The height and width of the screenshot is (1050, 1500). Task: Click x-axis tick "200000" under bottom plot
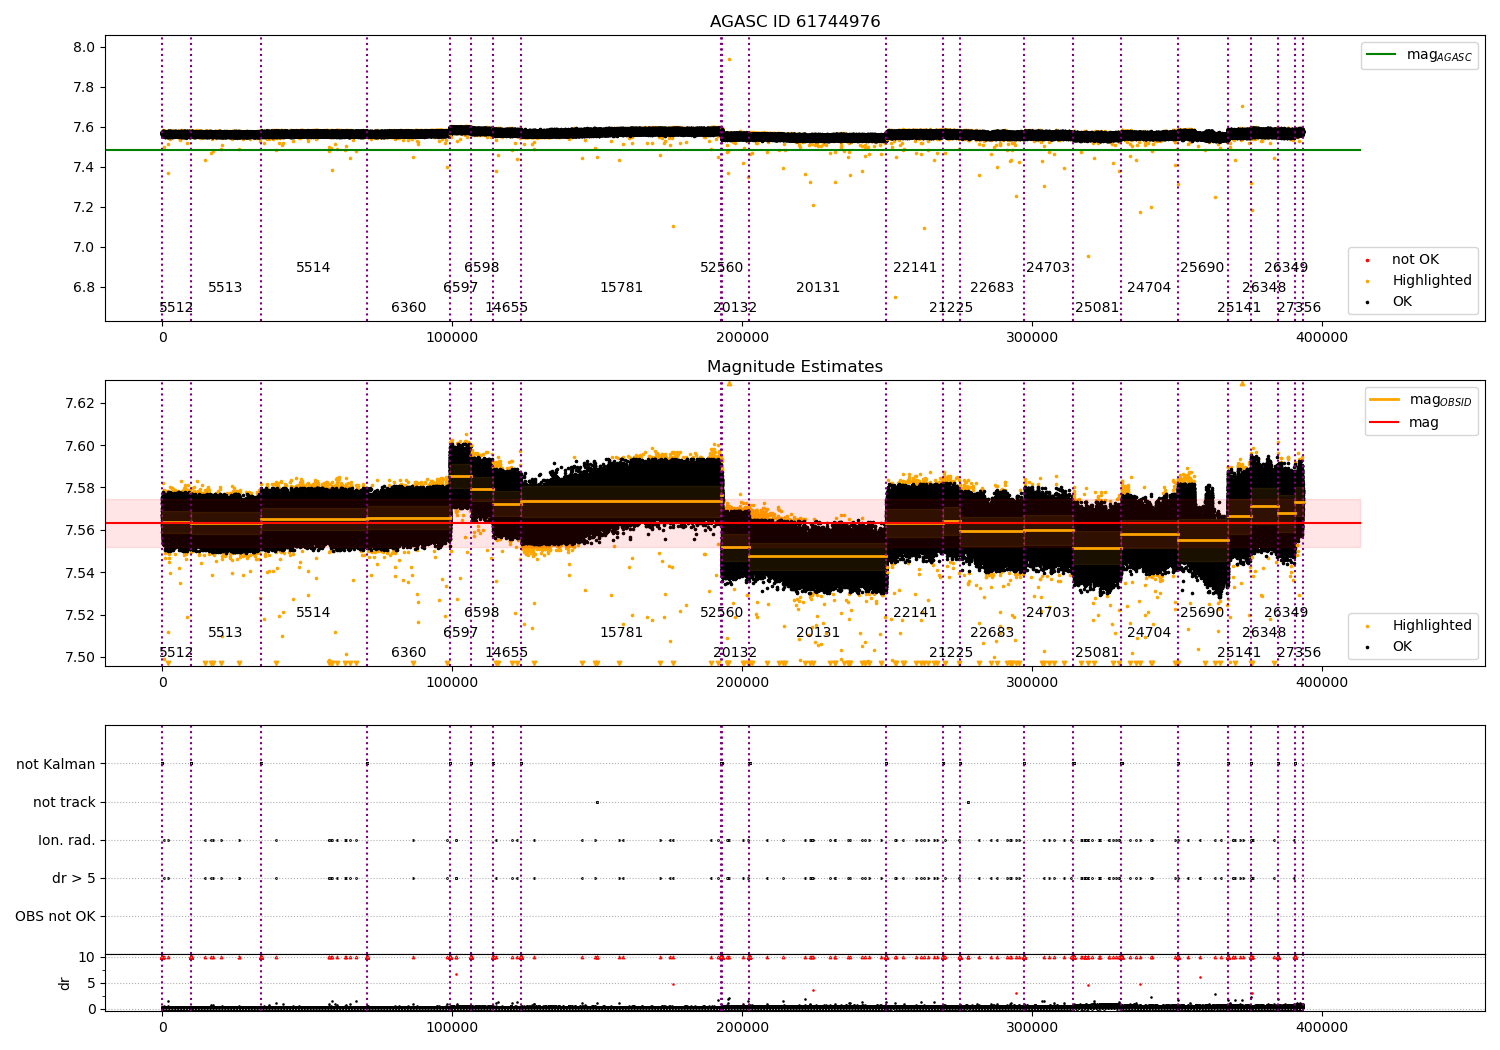742,1027
